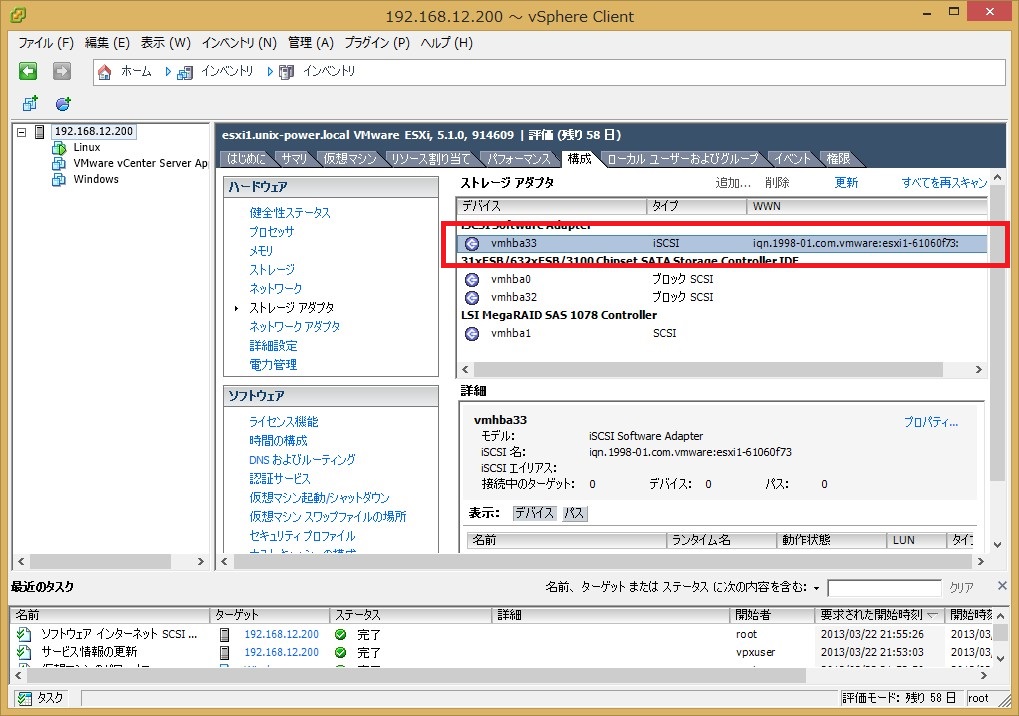Open the 電力管理 hardware link
Viewport: 1019px width, 716px height.
(x=273, y=365)
